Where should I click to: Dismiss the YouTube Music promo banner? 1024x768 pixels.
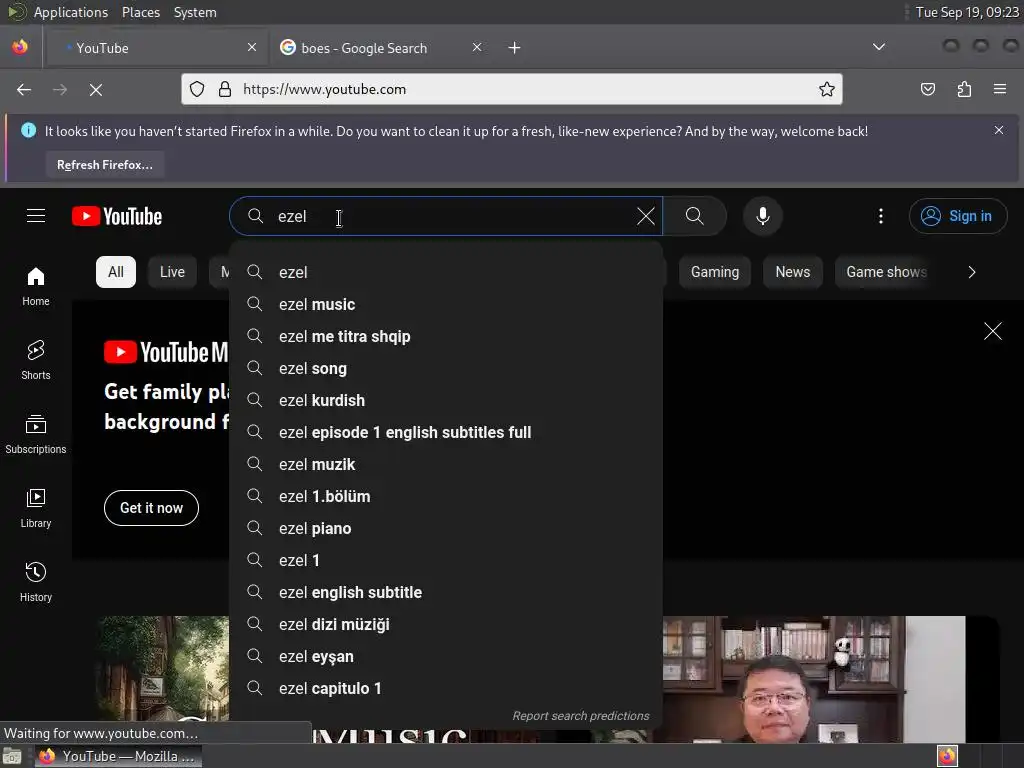(x=993, y=331)
